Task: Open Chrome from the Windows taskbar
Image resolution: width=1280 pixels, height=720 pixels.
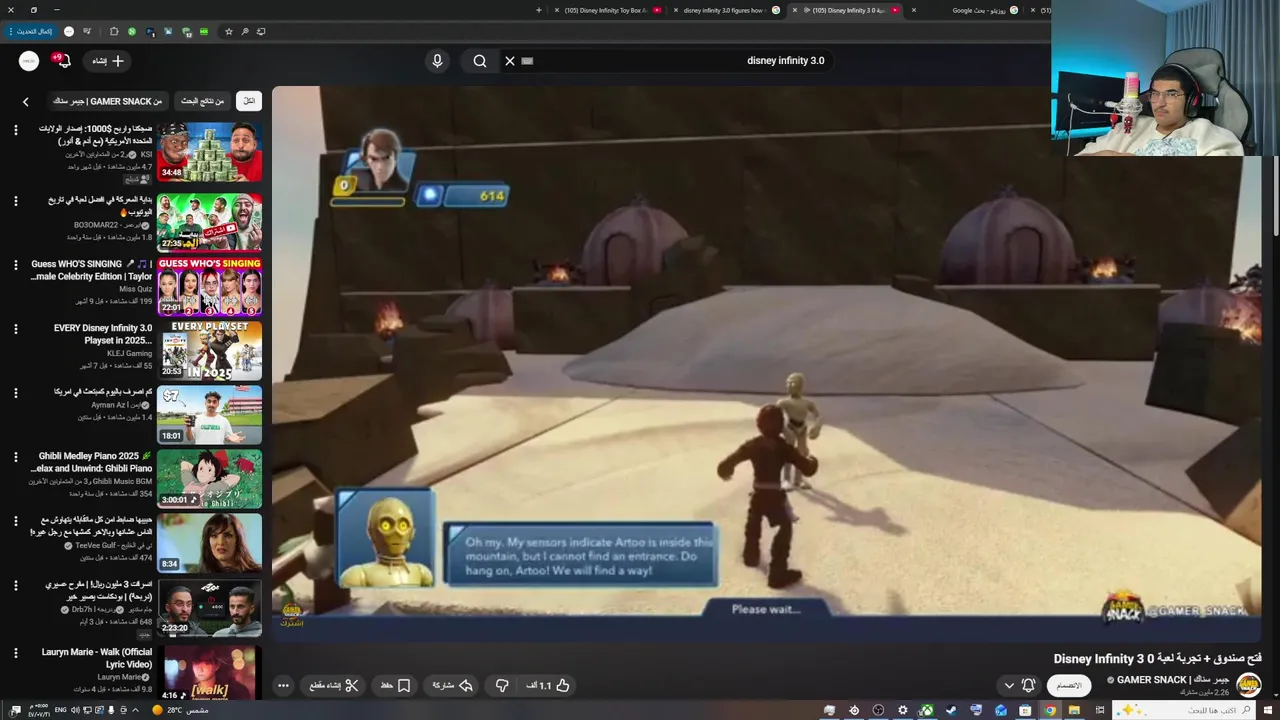Action: pos(1050,710)
